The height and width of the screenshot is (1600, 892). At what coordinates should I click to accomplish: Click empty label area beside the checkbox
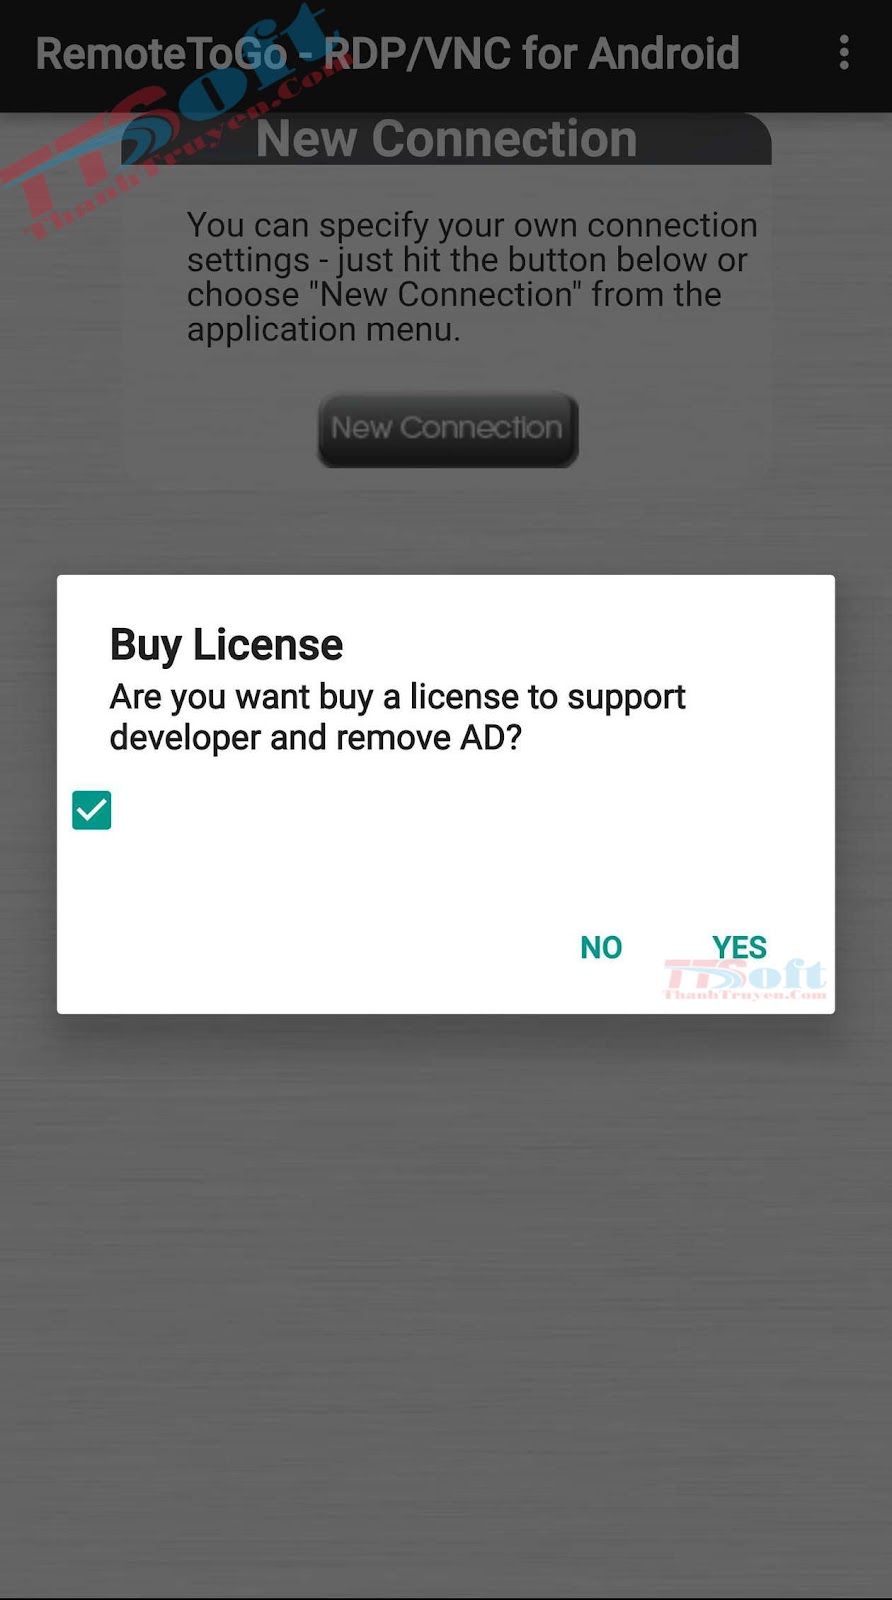[x=450, y=810]
